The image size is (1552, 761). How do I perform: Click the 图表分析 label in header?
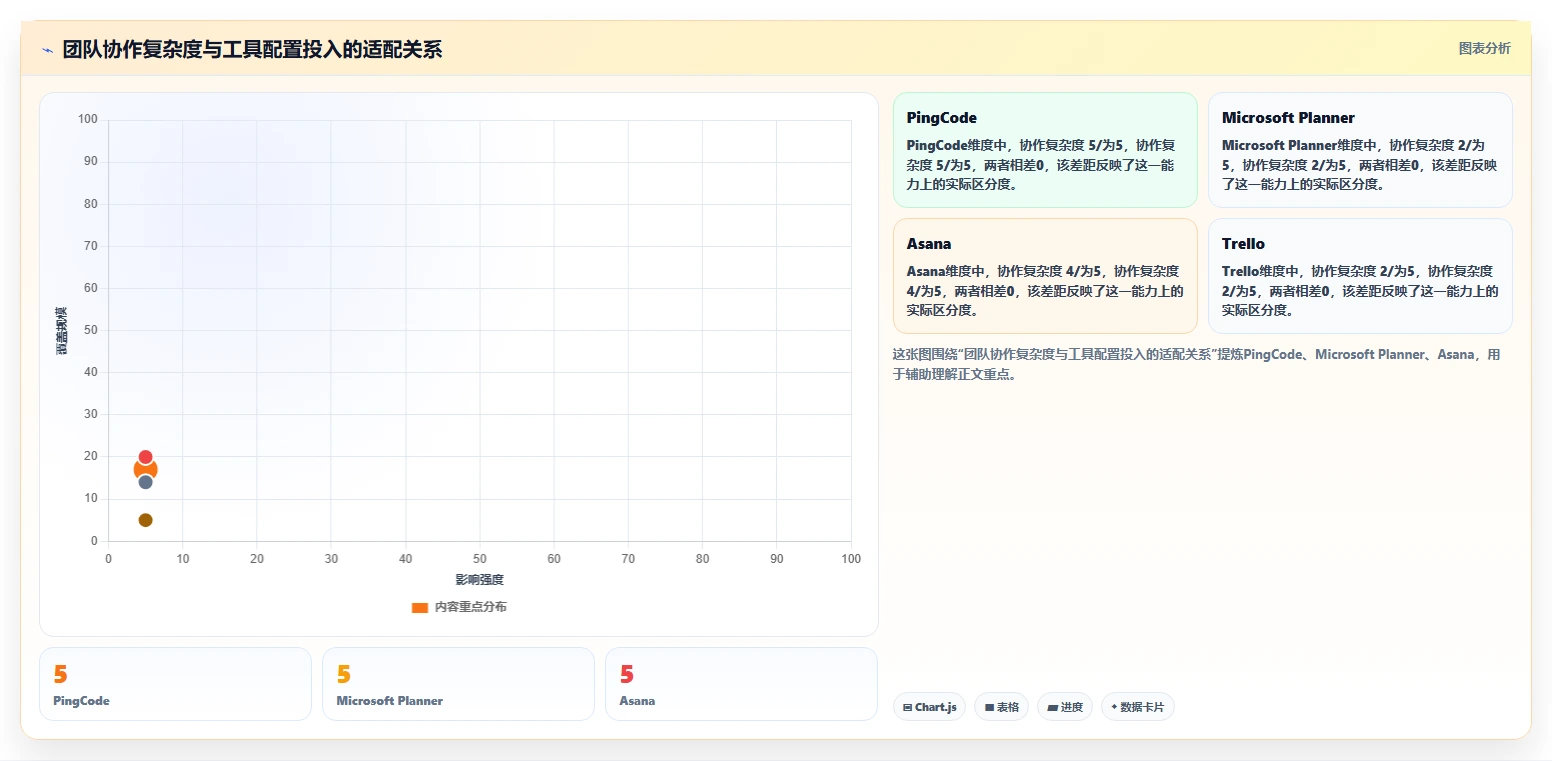click(x=1484, y=48)
